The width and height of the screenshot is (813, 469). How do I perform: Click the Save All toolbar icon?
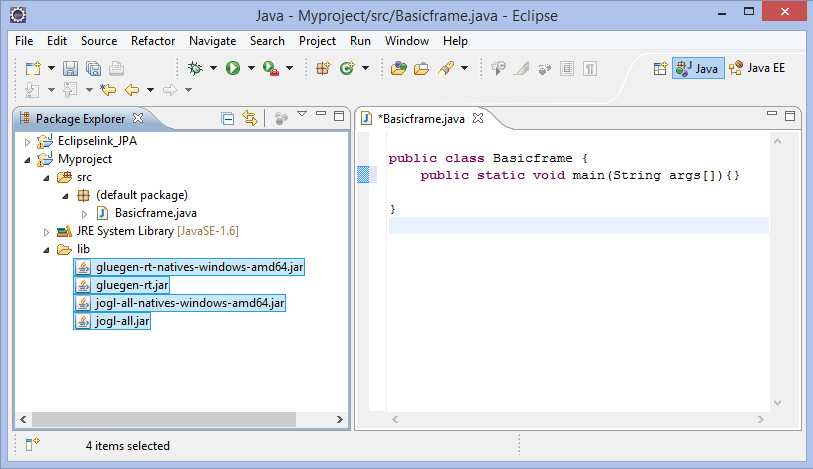click(93, 68)
